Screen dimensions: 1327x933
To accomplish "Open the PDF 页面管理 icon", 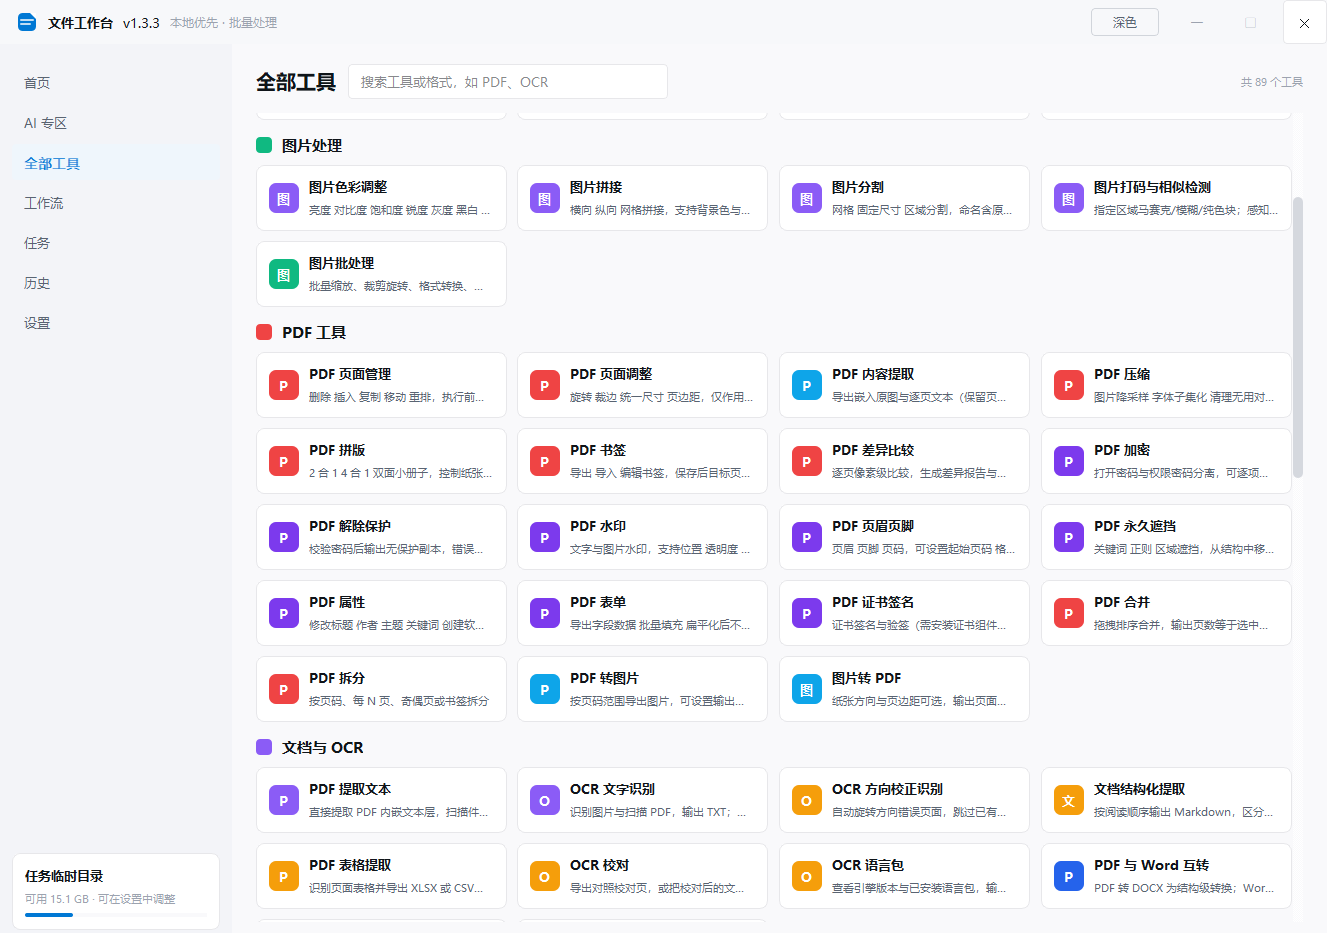I will click(x=284, y=385).
